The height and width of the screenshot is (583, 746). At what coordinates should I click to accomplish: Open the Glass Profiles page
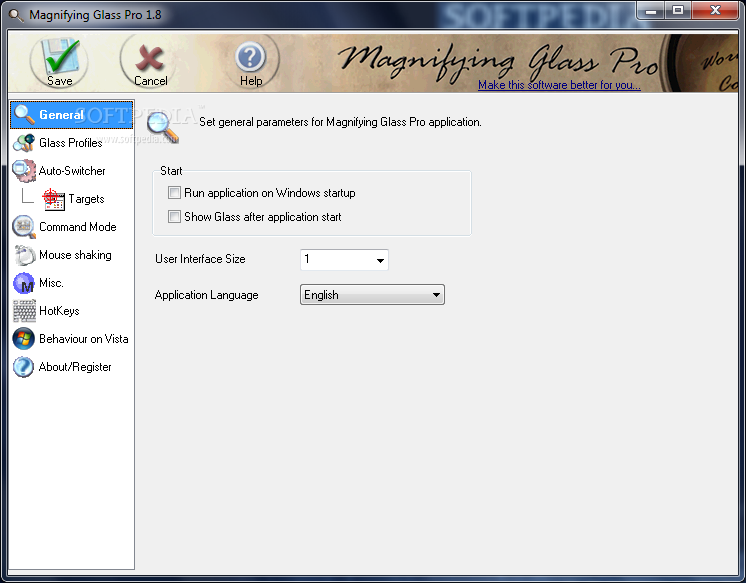[70, 143]
